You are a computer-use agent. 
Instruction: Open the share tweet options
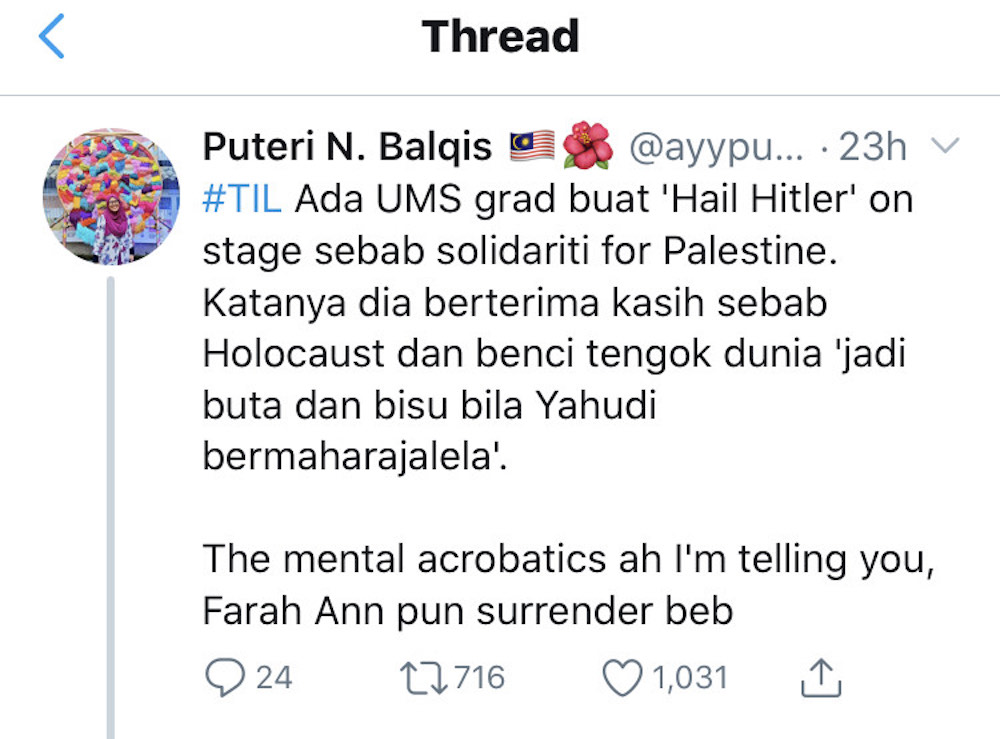pyautogui.click(x=822, y=676)
